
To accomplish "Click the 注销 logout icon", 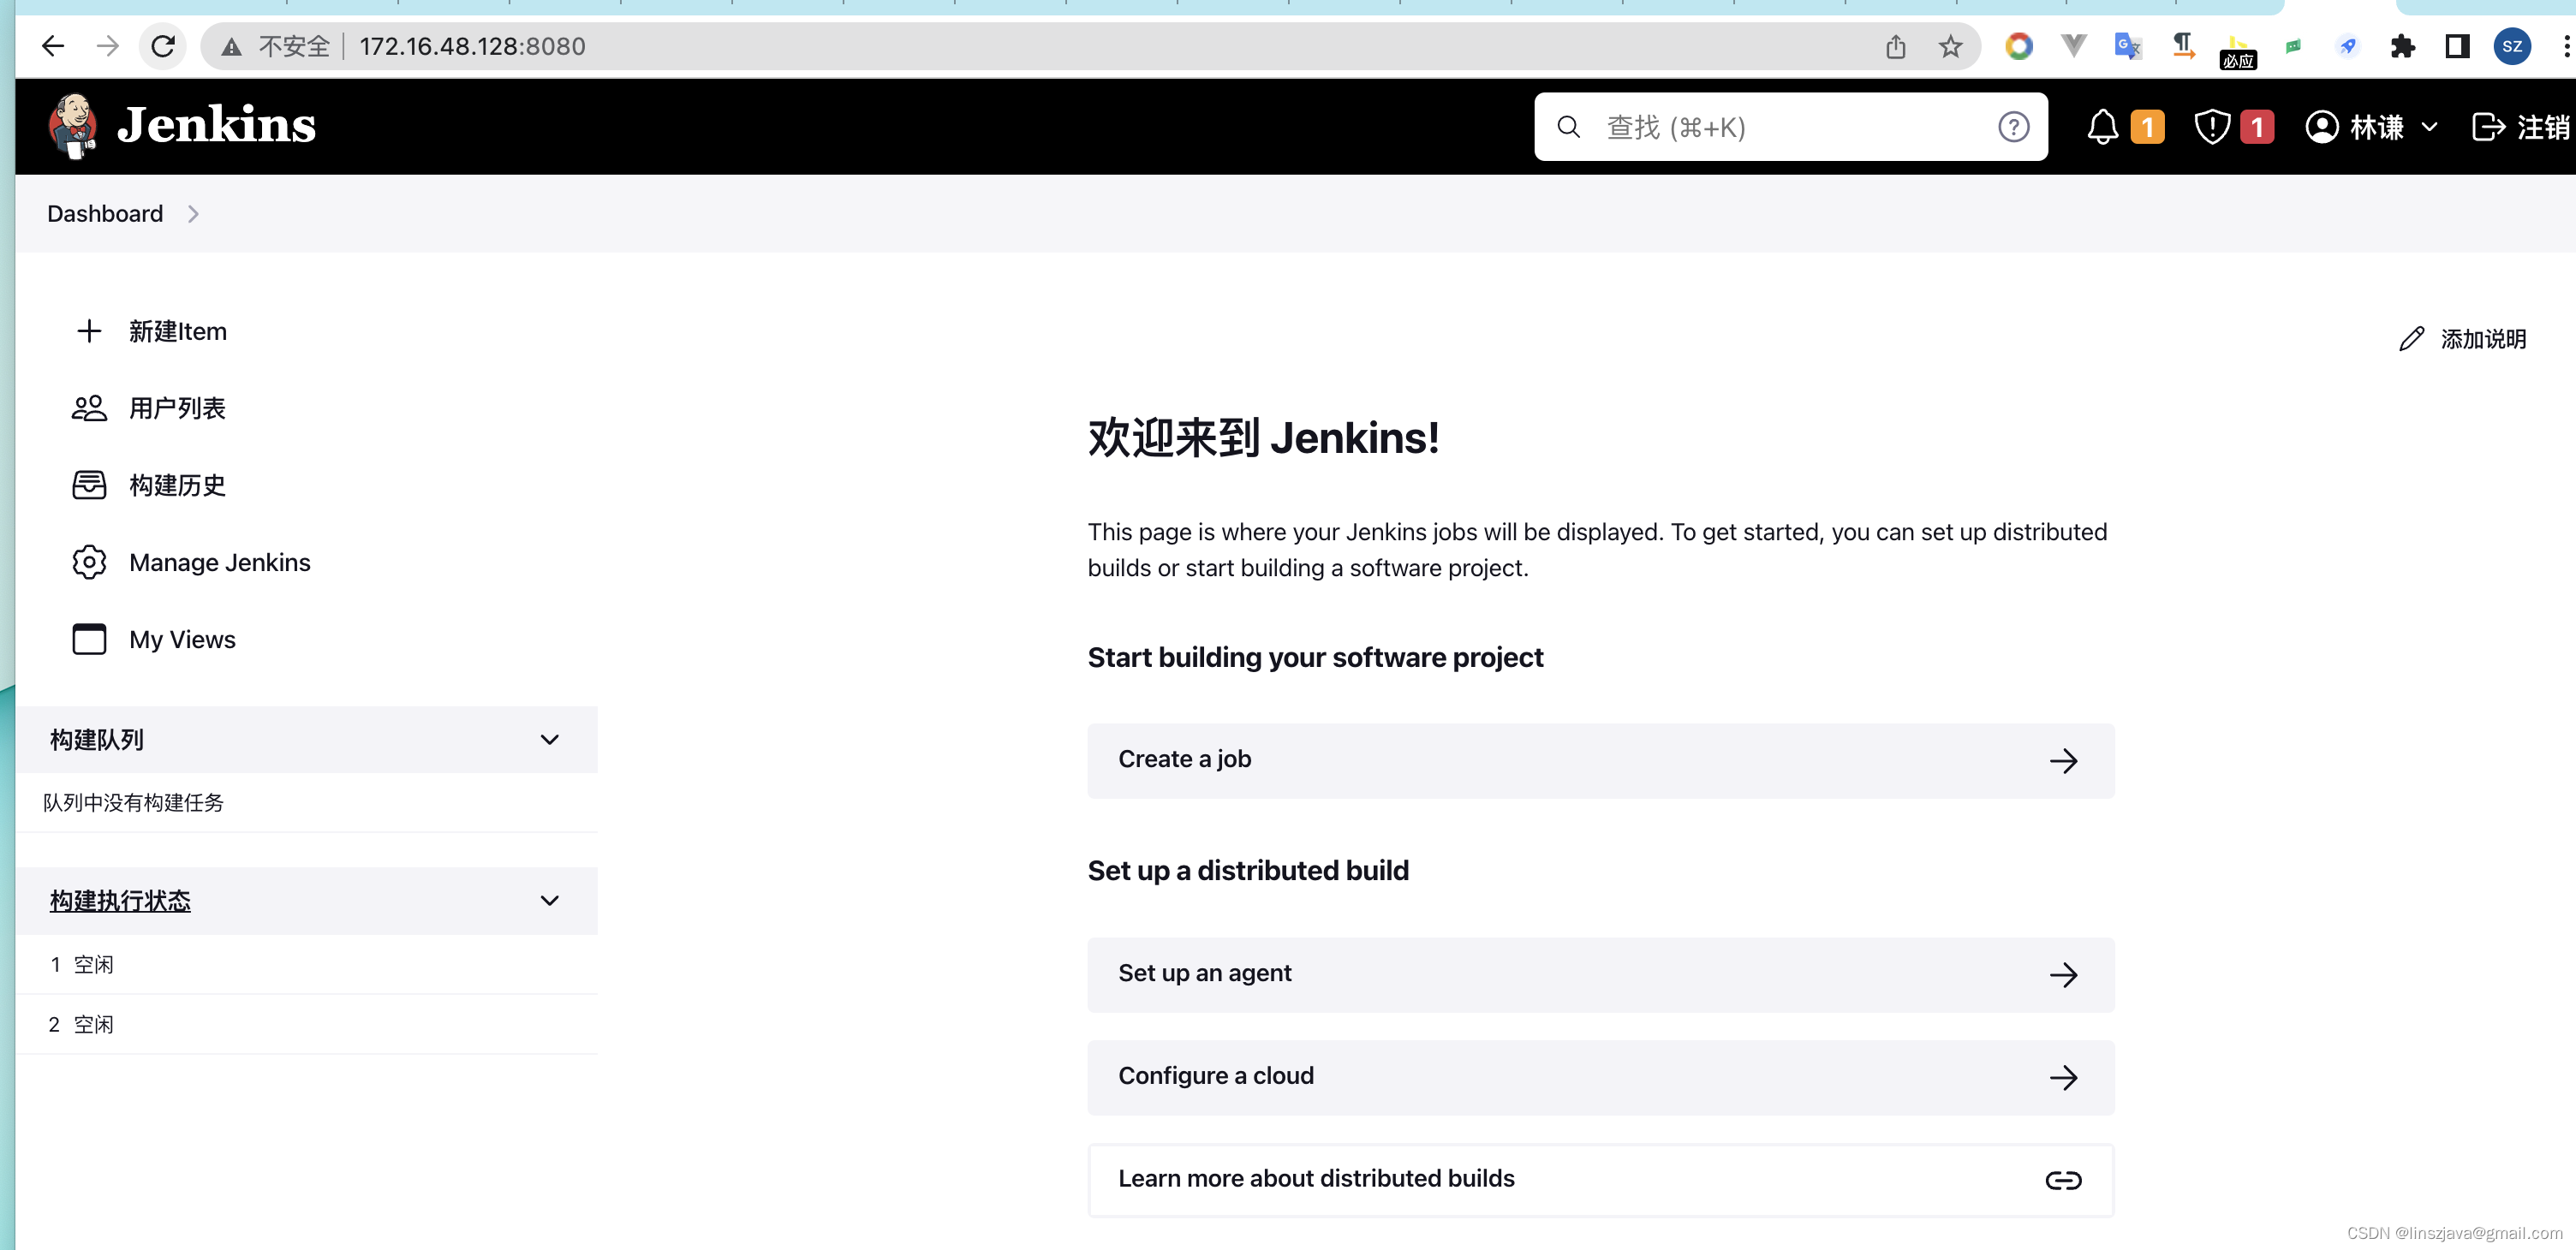I will point(2487,127).
